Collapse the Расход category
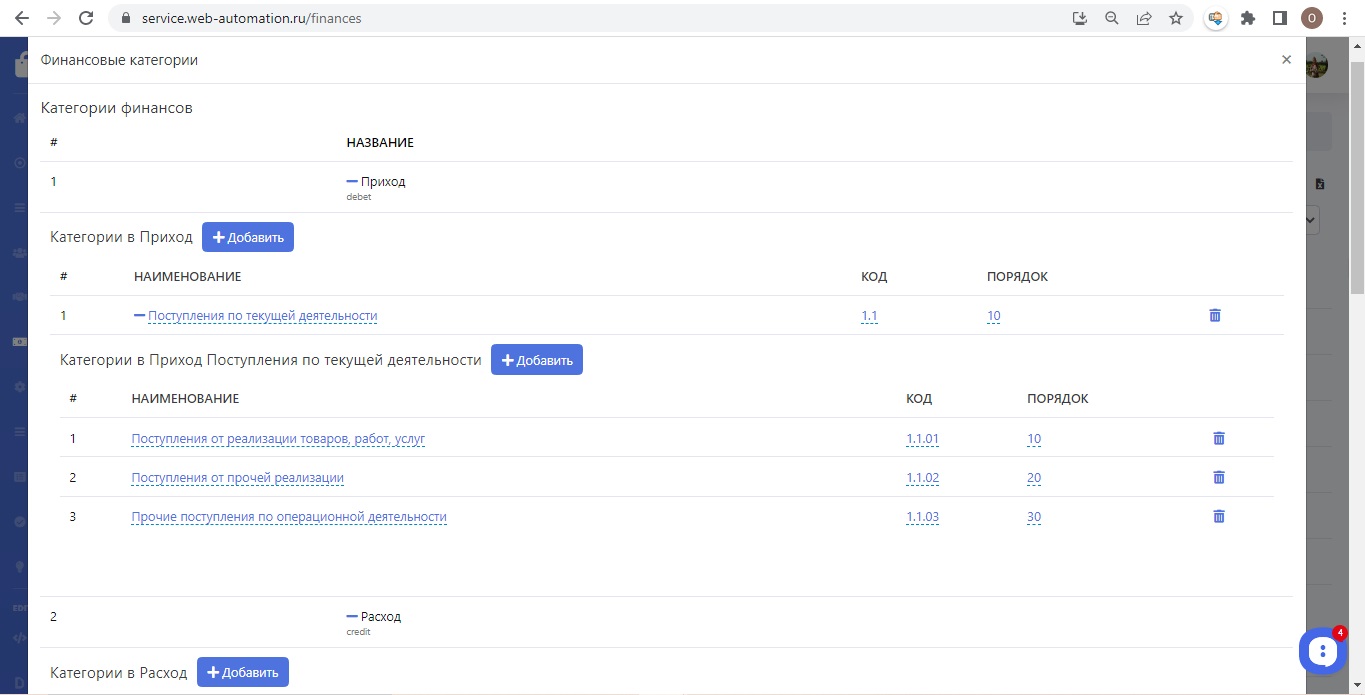This screenshot has height=695, width=1365. 352,617
